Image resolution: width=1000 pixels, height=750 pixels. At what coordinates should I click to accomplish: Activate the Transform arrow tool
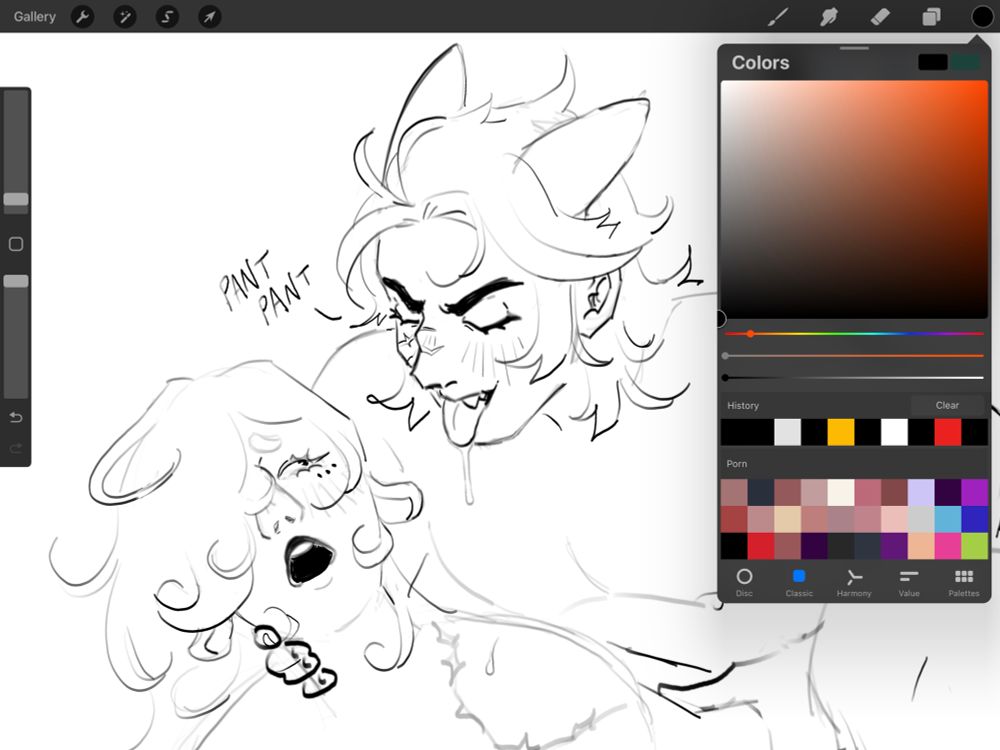tap(209, 17)
